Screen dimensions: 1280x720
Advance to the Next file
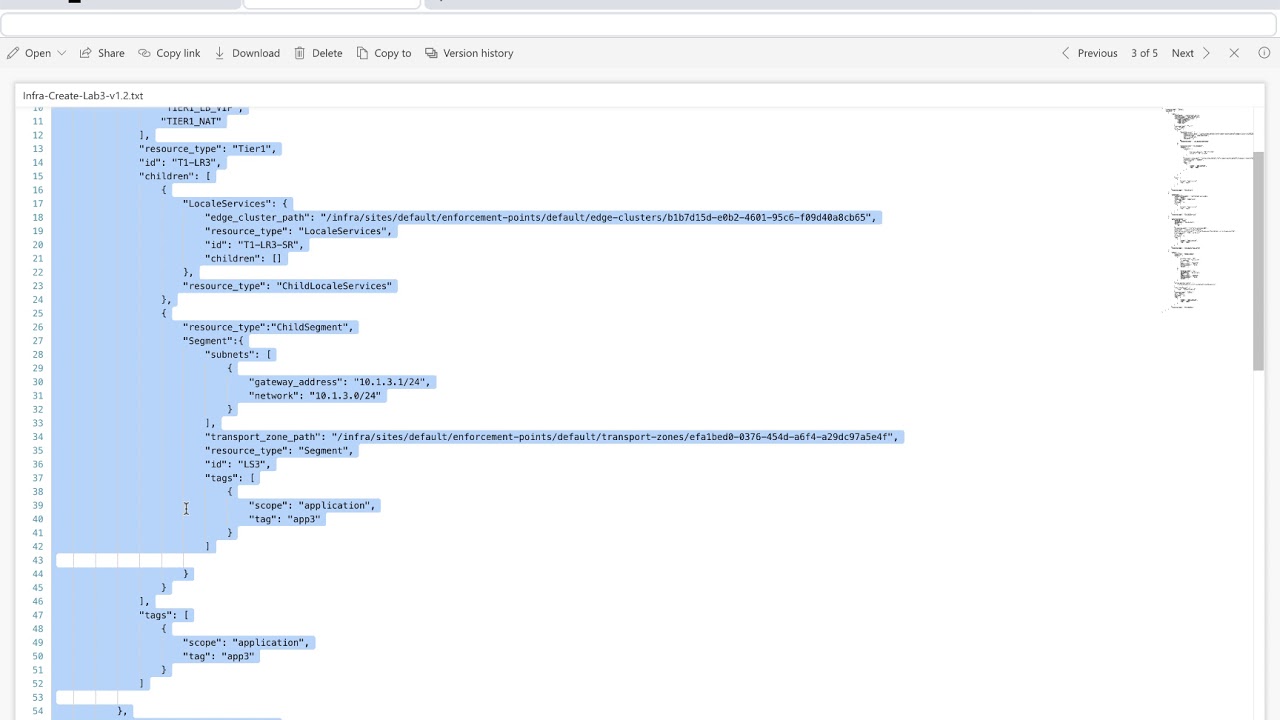[1191, 53]
